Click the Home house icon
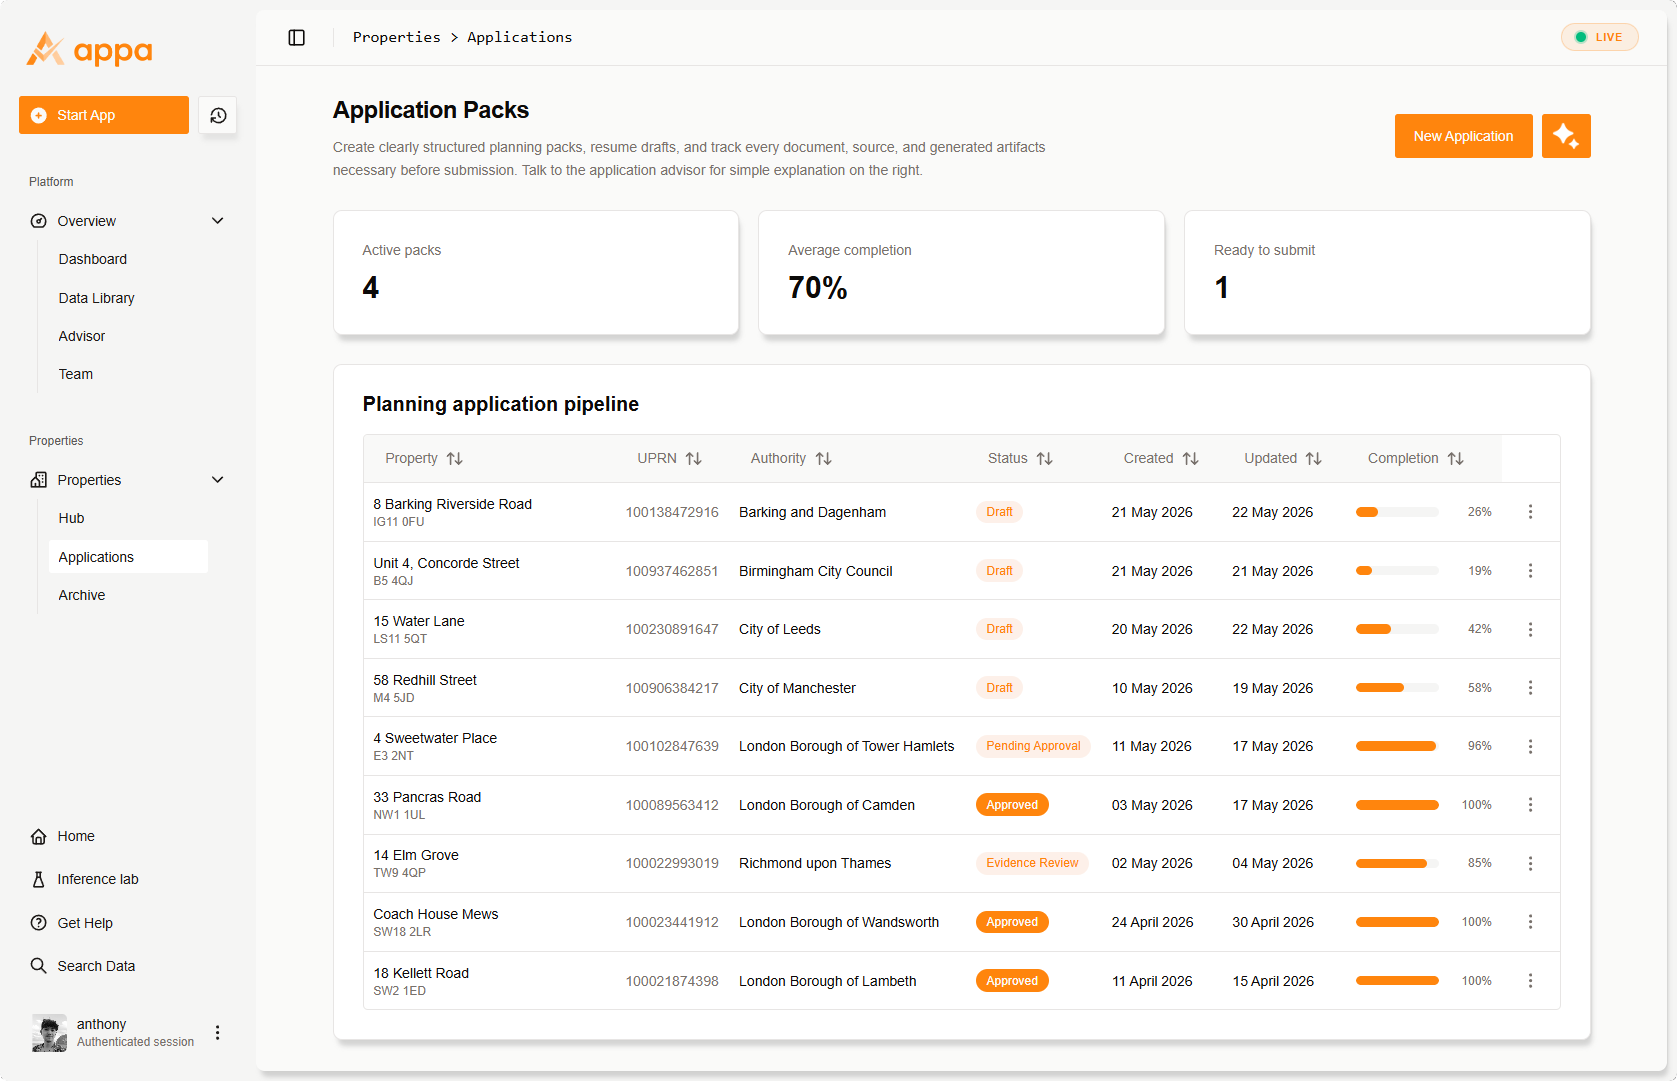 click(39, 836)
